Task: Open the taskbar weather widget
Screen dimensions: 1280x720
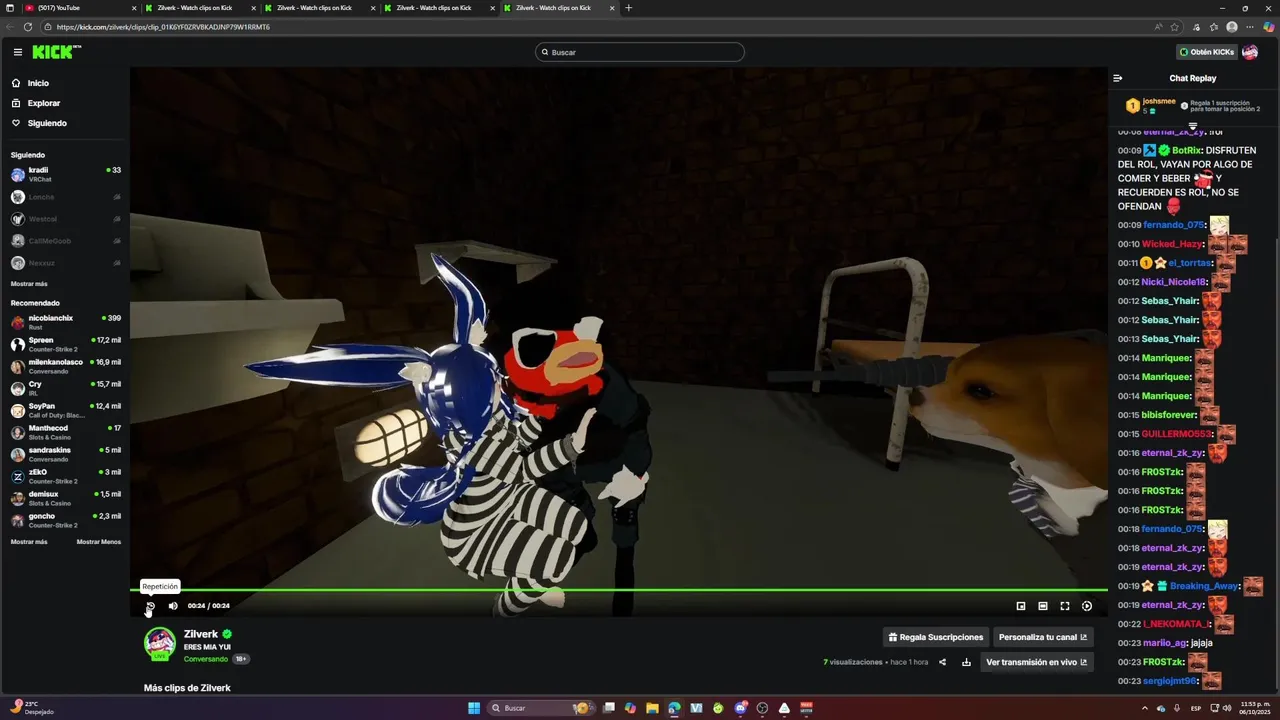Action: click(32, 707)
